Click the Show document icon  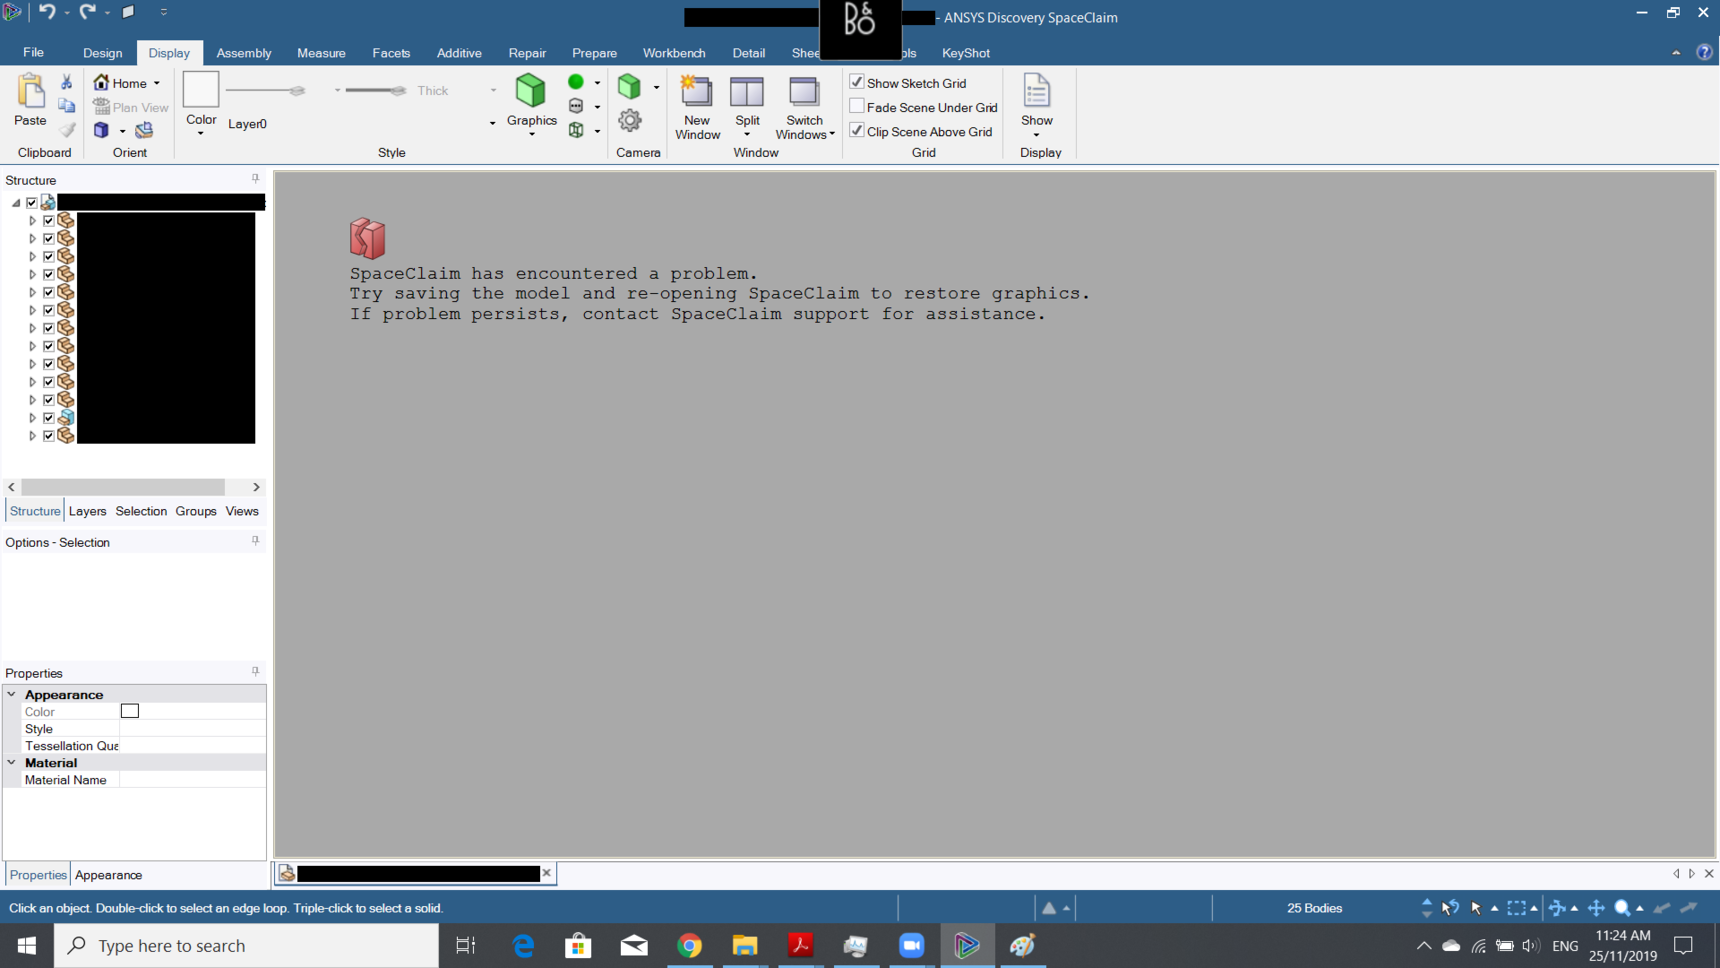click(x=1037, y=91)
